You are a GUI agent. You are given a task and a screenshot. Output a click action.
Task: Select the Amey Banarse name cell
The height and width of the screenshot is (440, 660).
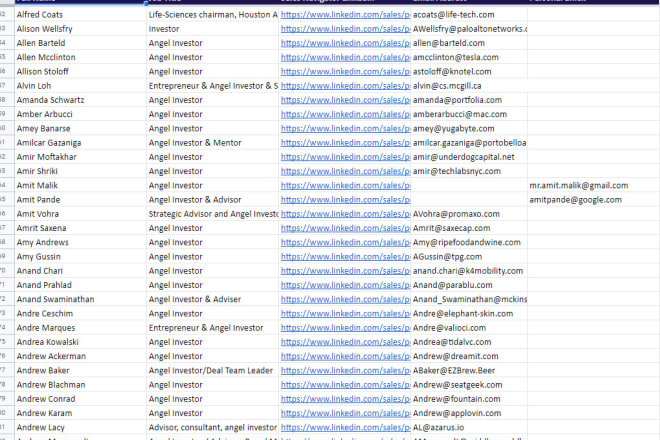coord(80,129)
